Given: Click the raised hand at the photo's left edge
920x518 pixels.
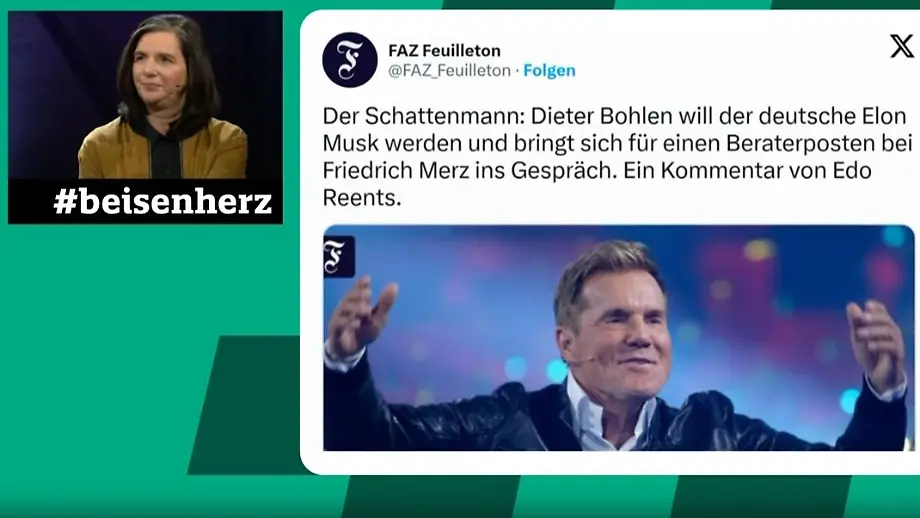Looking at the screenshot, I should [x=361, y=317].
